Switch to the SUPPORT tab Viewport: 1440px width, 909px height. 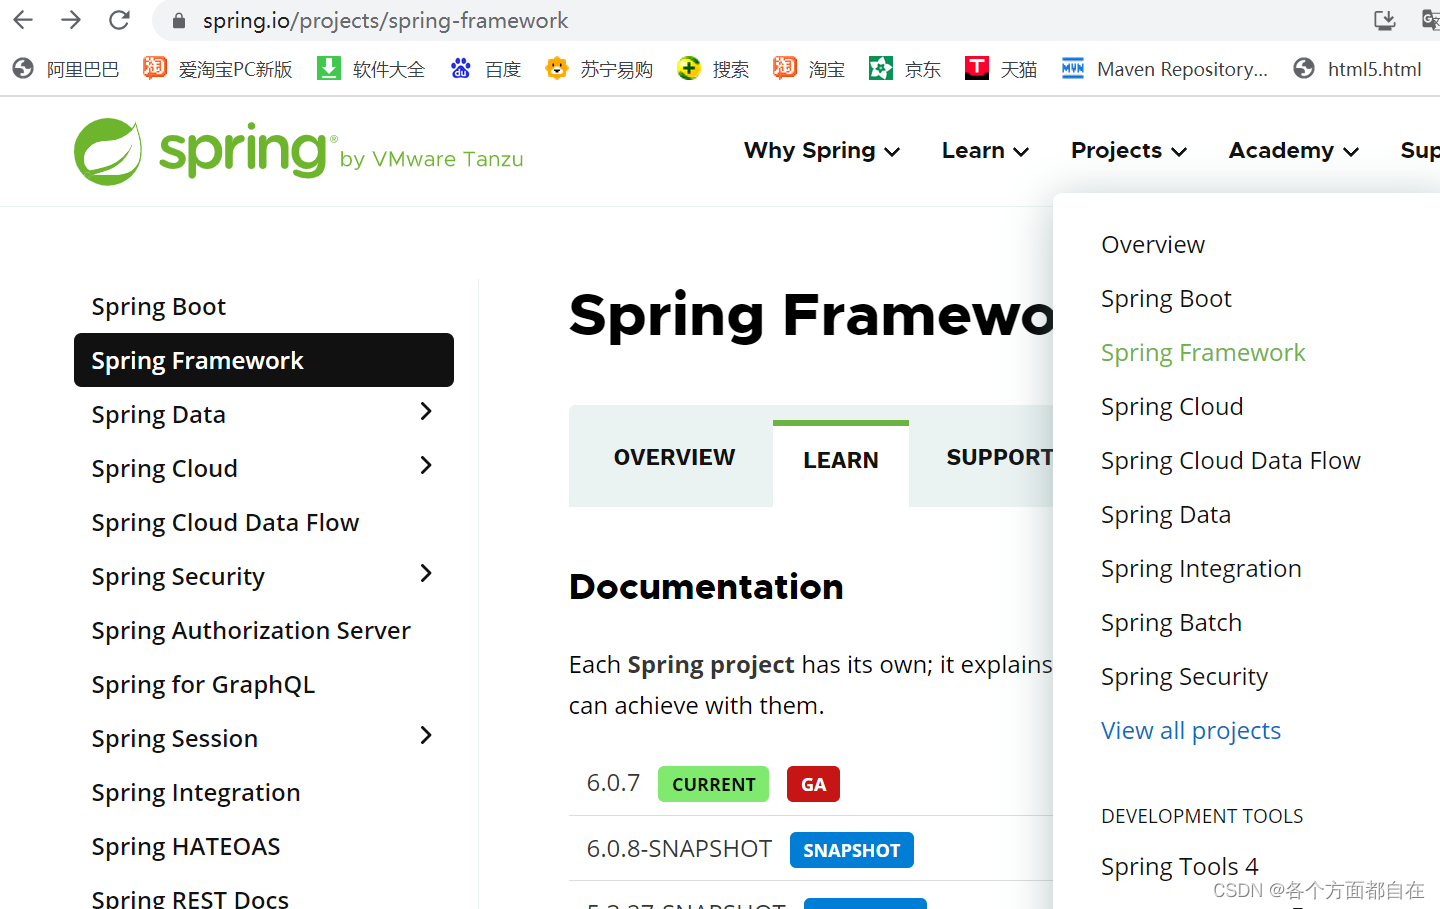point(999,457)
